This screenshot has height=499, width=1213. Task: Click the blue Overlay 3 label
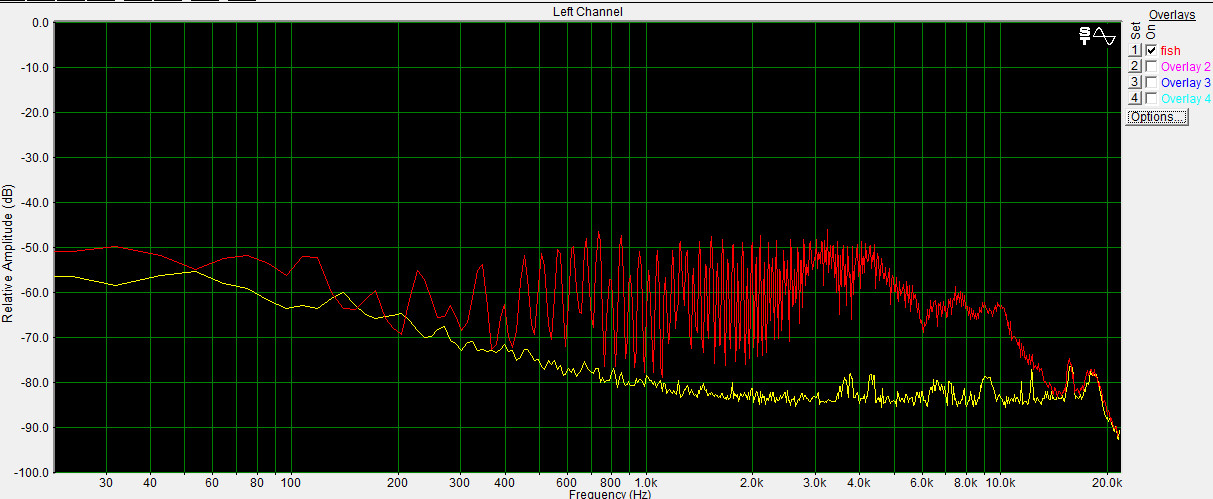[1185, 82]
